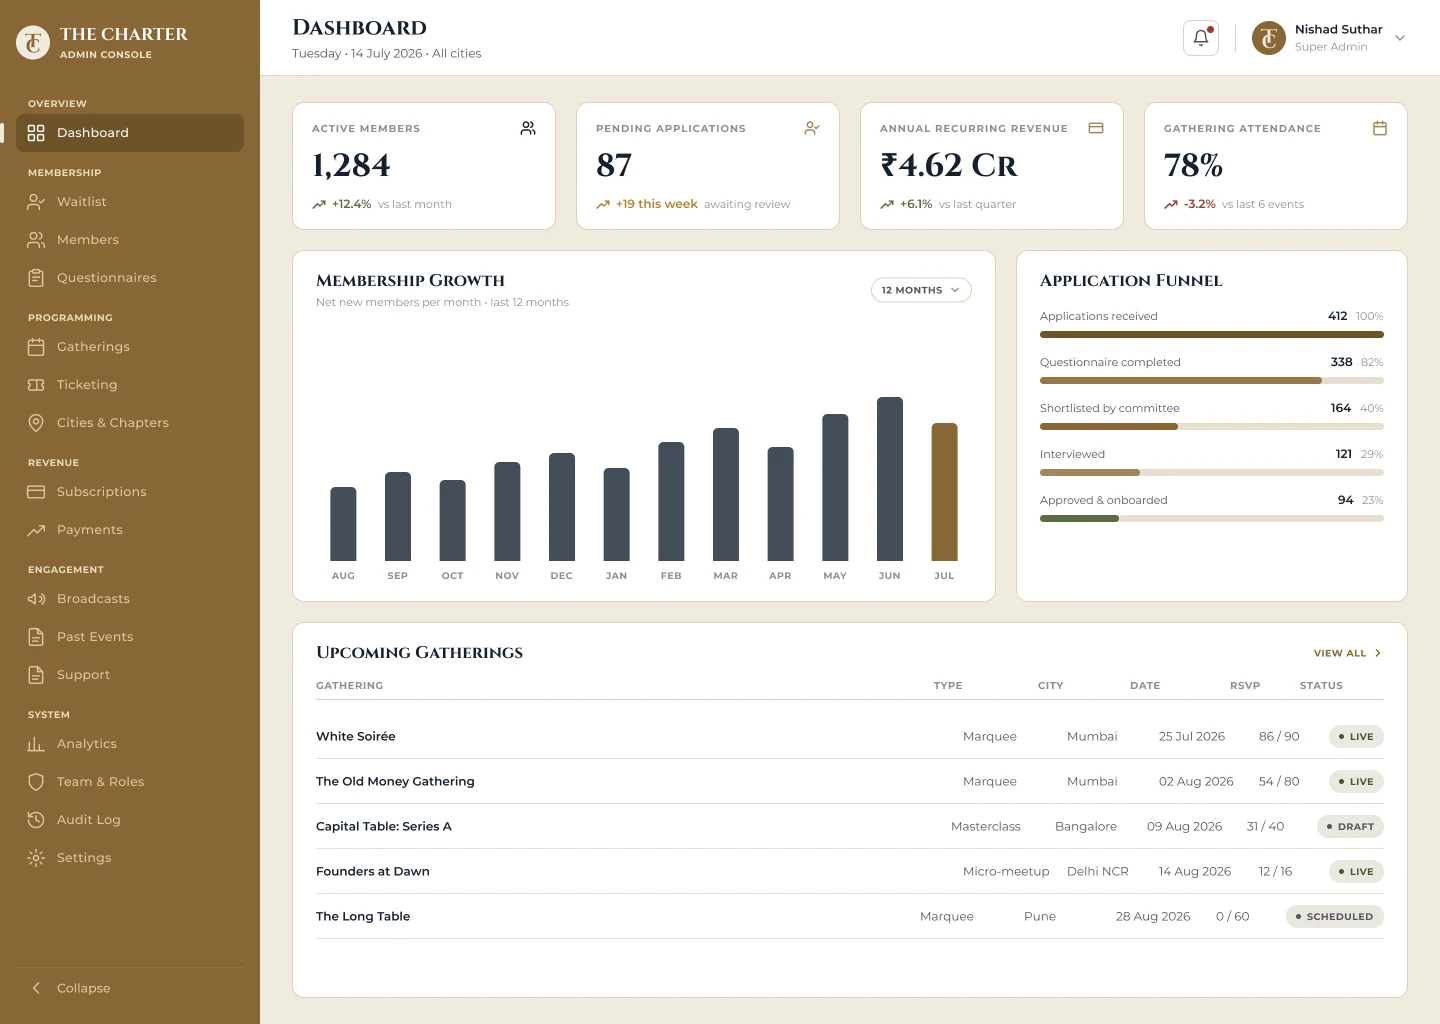Click the Active Members card people icon
Screen dimensions: 1440x1024
coord(528,128)
